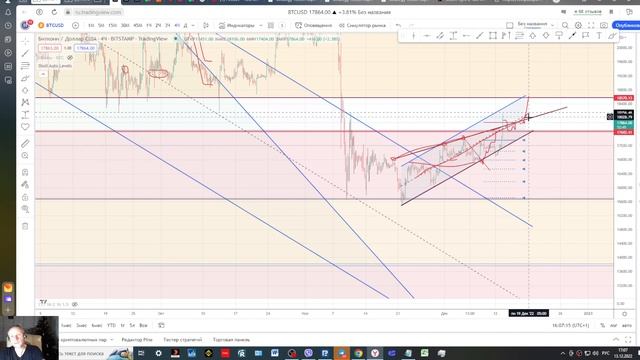Select horizontal line in favorites drawing bar

[x=427, y=36]
